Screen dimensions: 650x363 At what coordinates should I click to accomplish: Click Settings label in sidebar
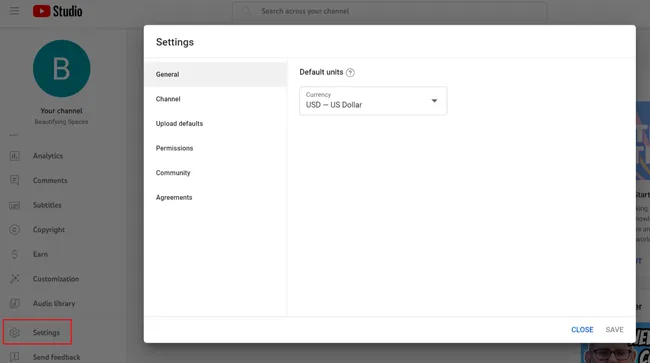[46, 332]
